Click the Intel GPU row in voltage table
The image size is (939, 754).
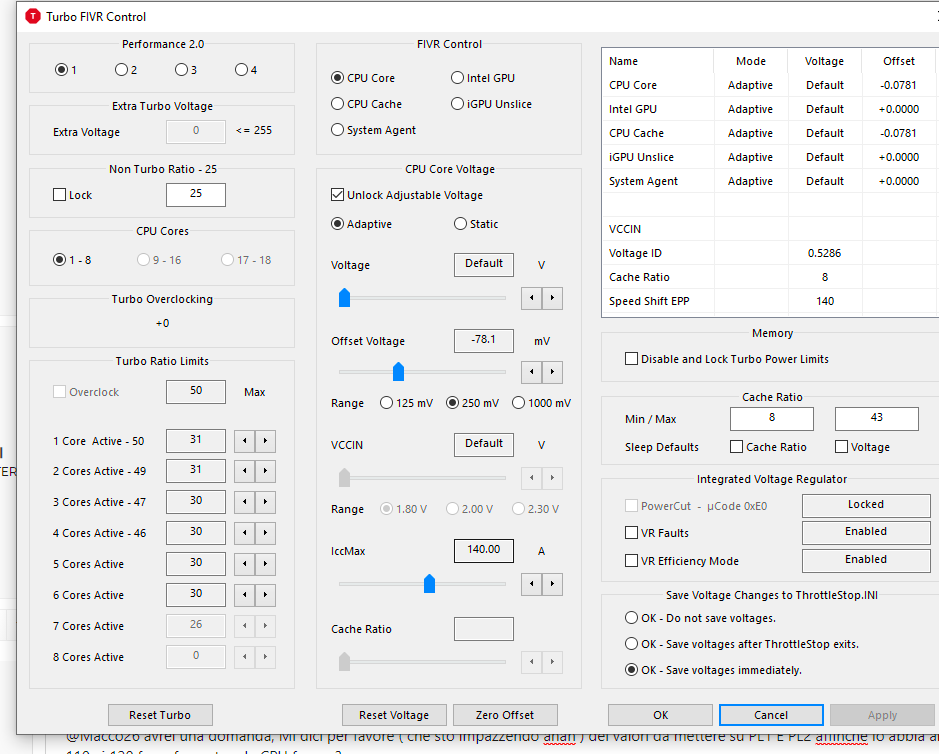point(768,109)
